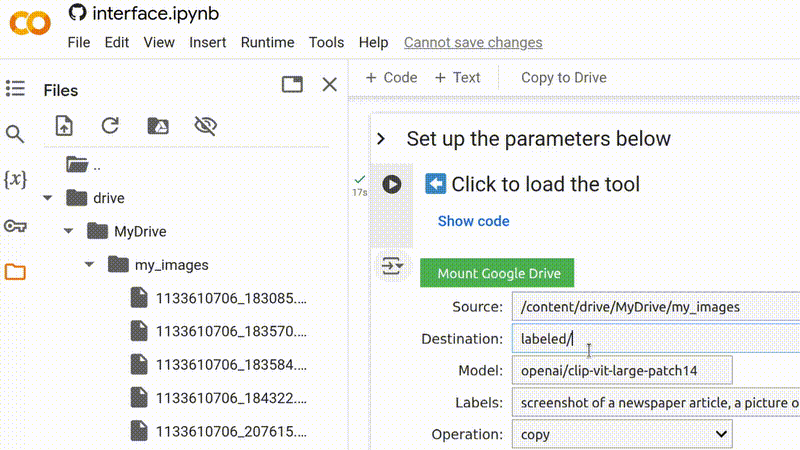
Task: Run the cell with play button
Action: [x=392, y=184]
